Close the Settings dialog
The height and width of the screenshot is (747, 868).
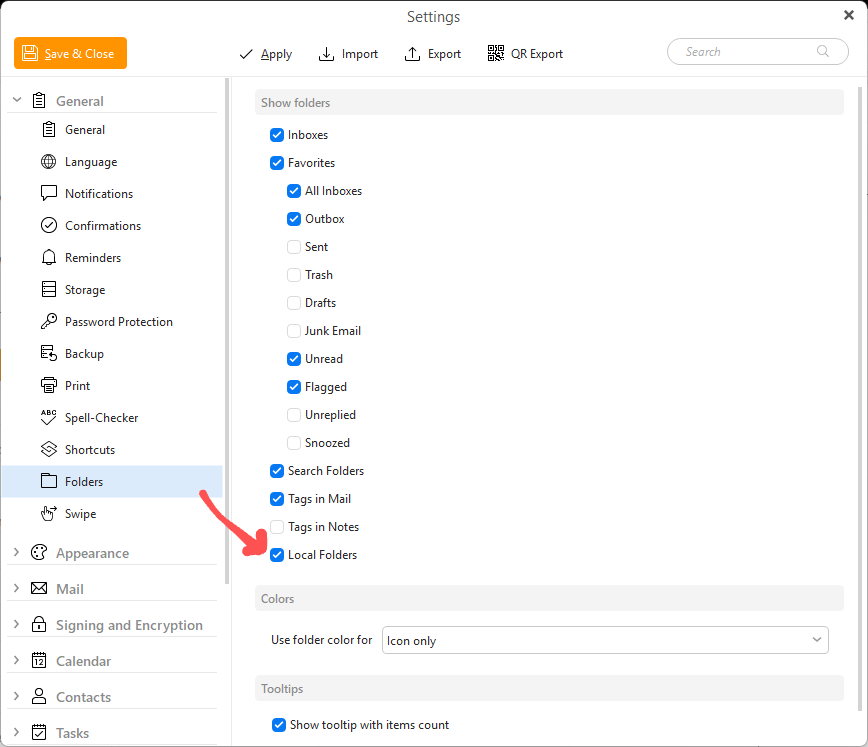(849, 15)
